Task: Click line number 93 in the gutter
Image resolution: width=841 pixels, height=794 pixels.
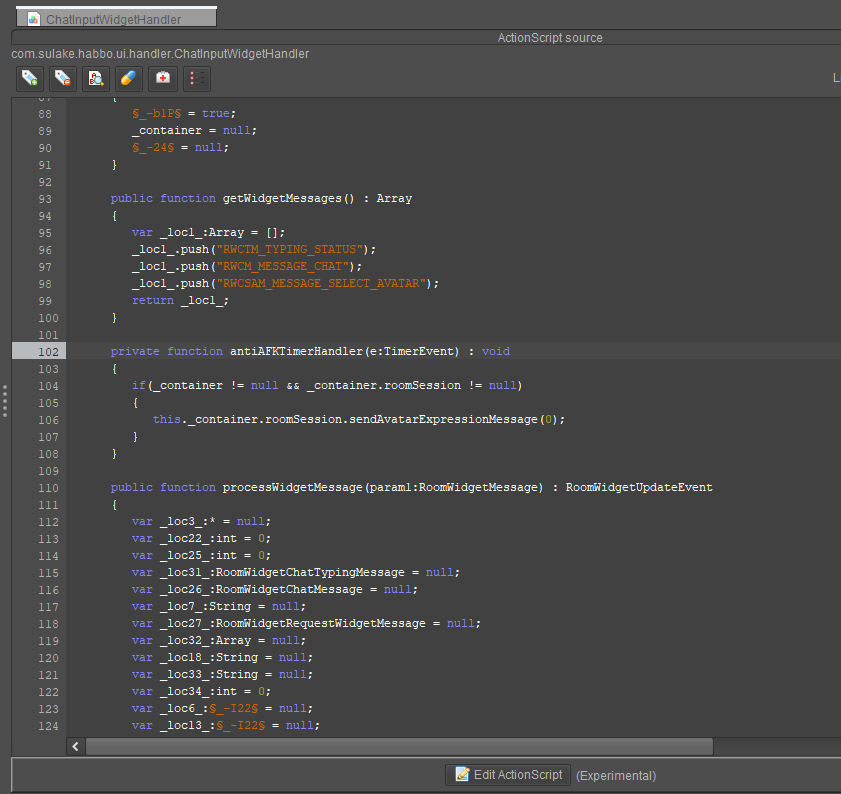Action: (45, 199)
